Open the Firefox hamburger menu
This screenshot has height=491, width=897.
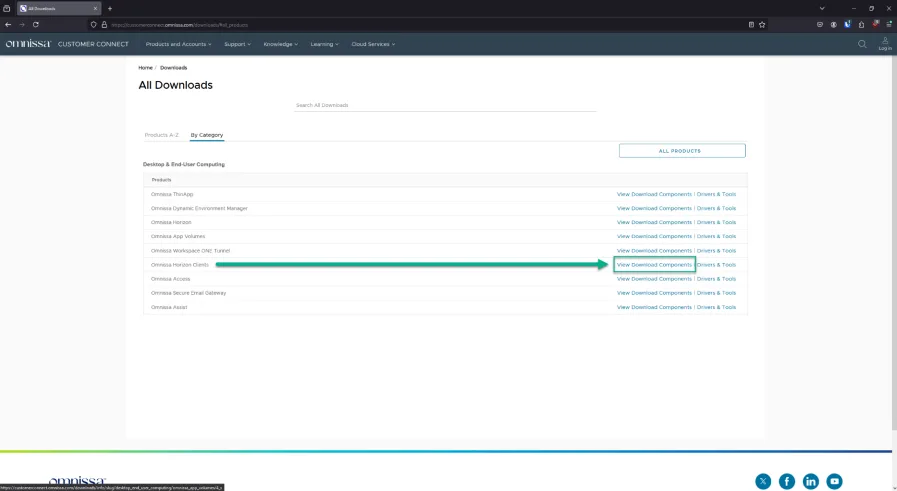[x=889, y=25]
